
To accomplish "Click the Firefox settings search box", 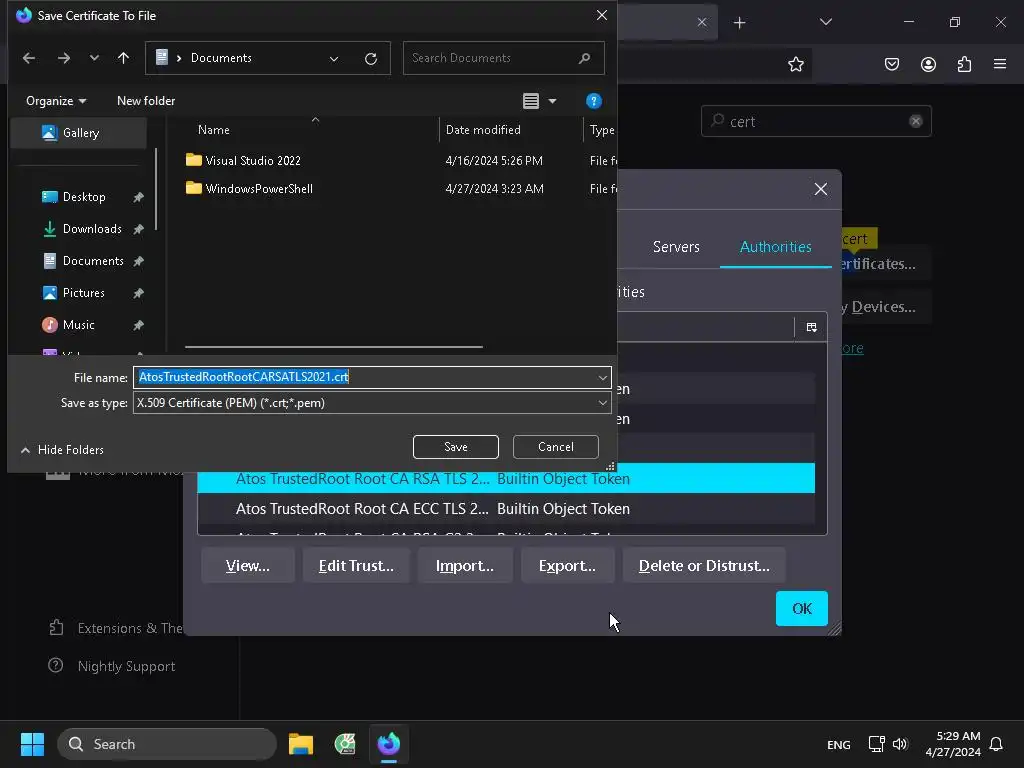I will pyautogui.click(x=816, y=121).
